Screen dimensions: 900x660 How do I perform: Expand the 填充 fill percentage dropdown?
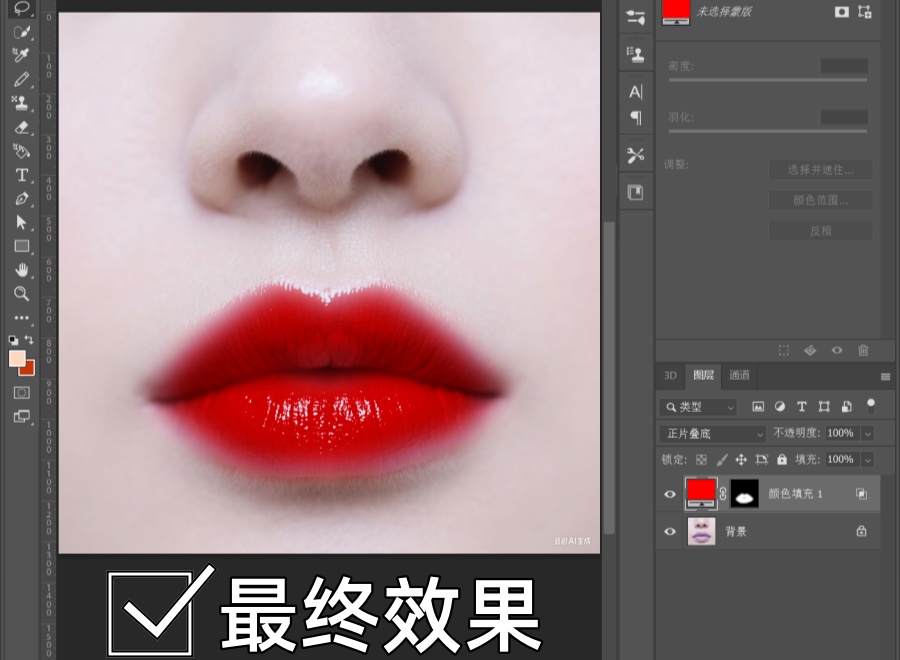[866, 459]
